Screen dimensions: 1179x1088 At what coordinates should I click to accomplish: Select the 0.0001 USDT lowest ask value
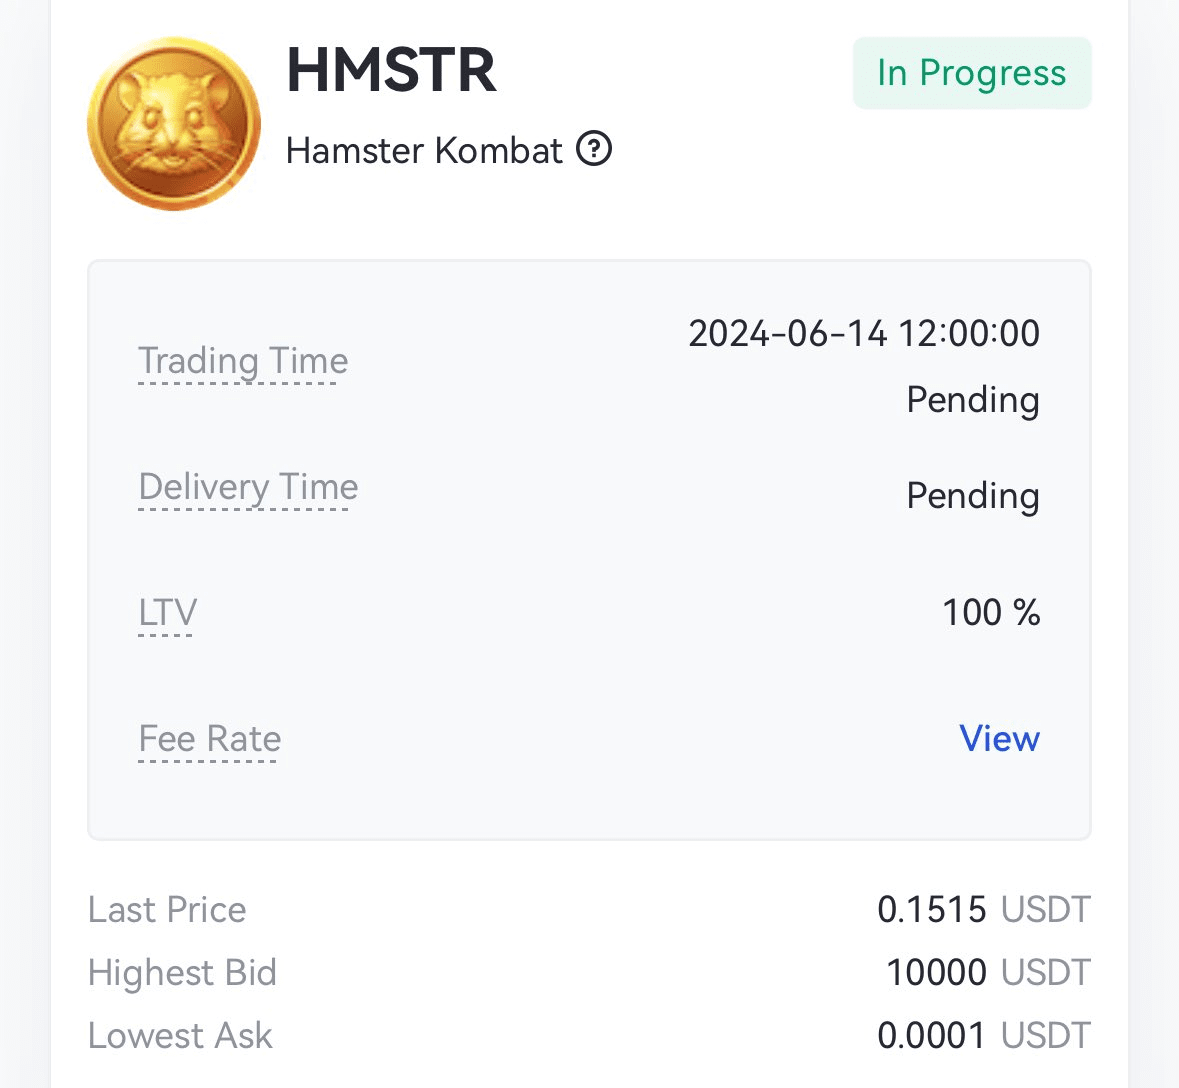point(983,1035)
